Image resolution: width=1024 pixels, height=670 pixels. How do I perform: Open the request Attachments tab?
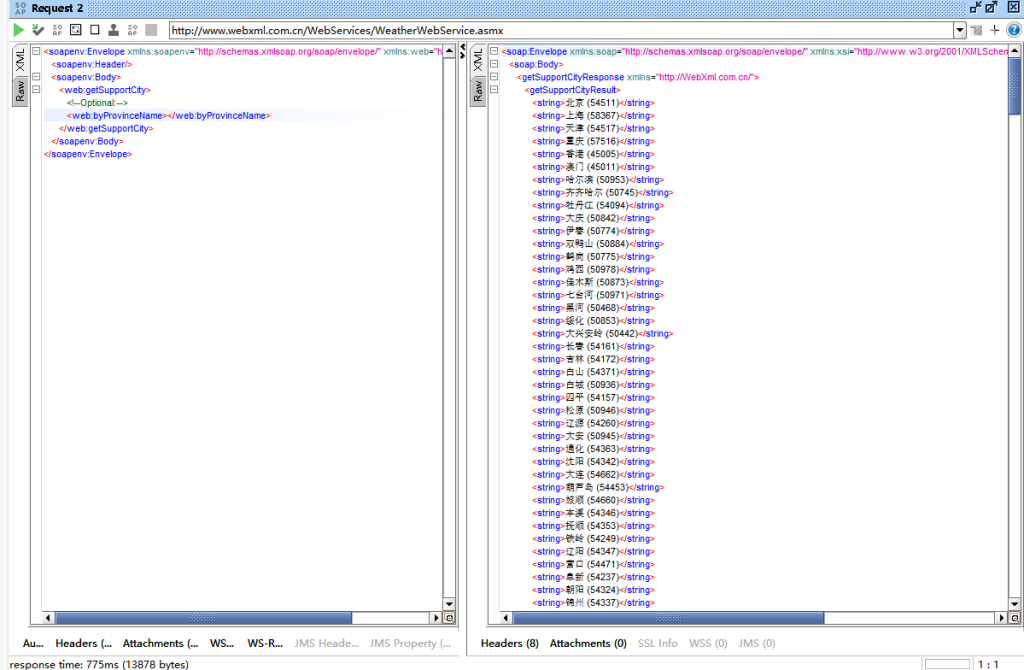point(160,643)
